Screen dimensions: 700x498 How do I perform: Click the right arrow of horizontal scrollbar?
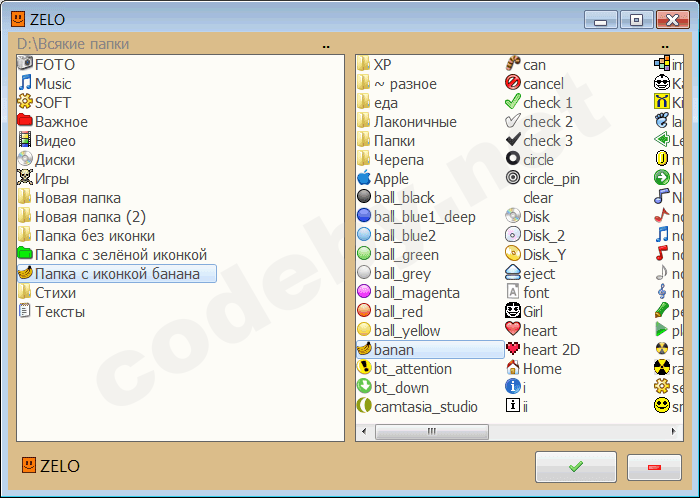674,432
